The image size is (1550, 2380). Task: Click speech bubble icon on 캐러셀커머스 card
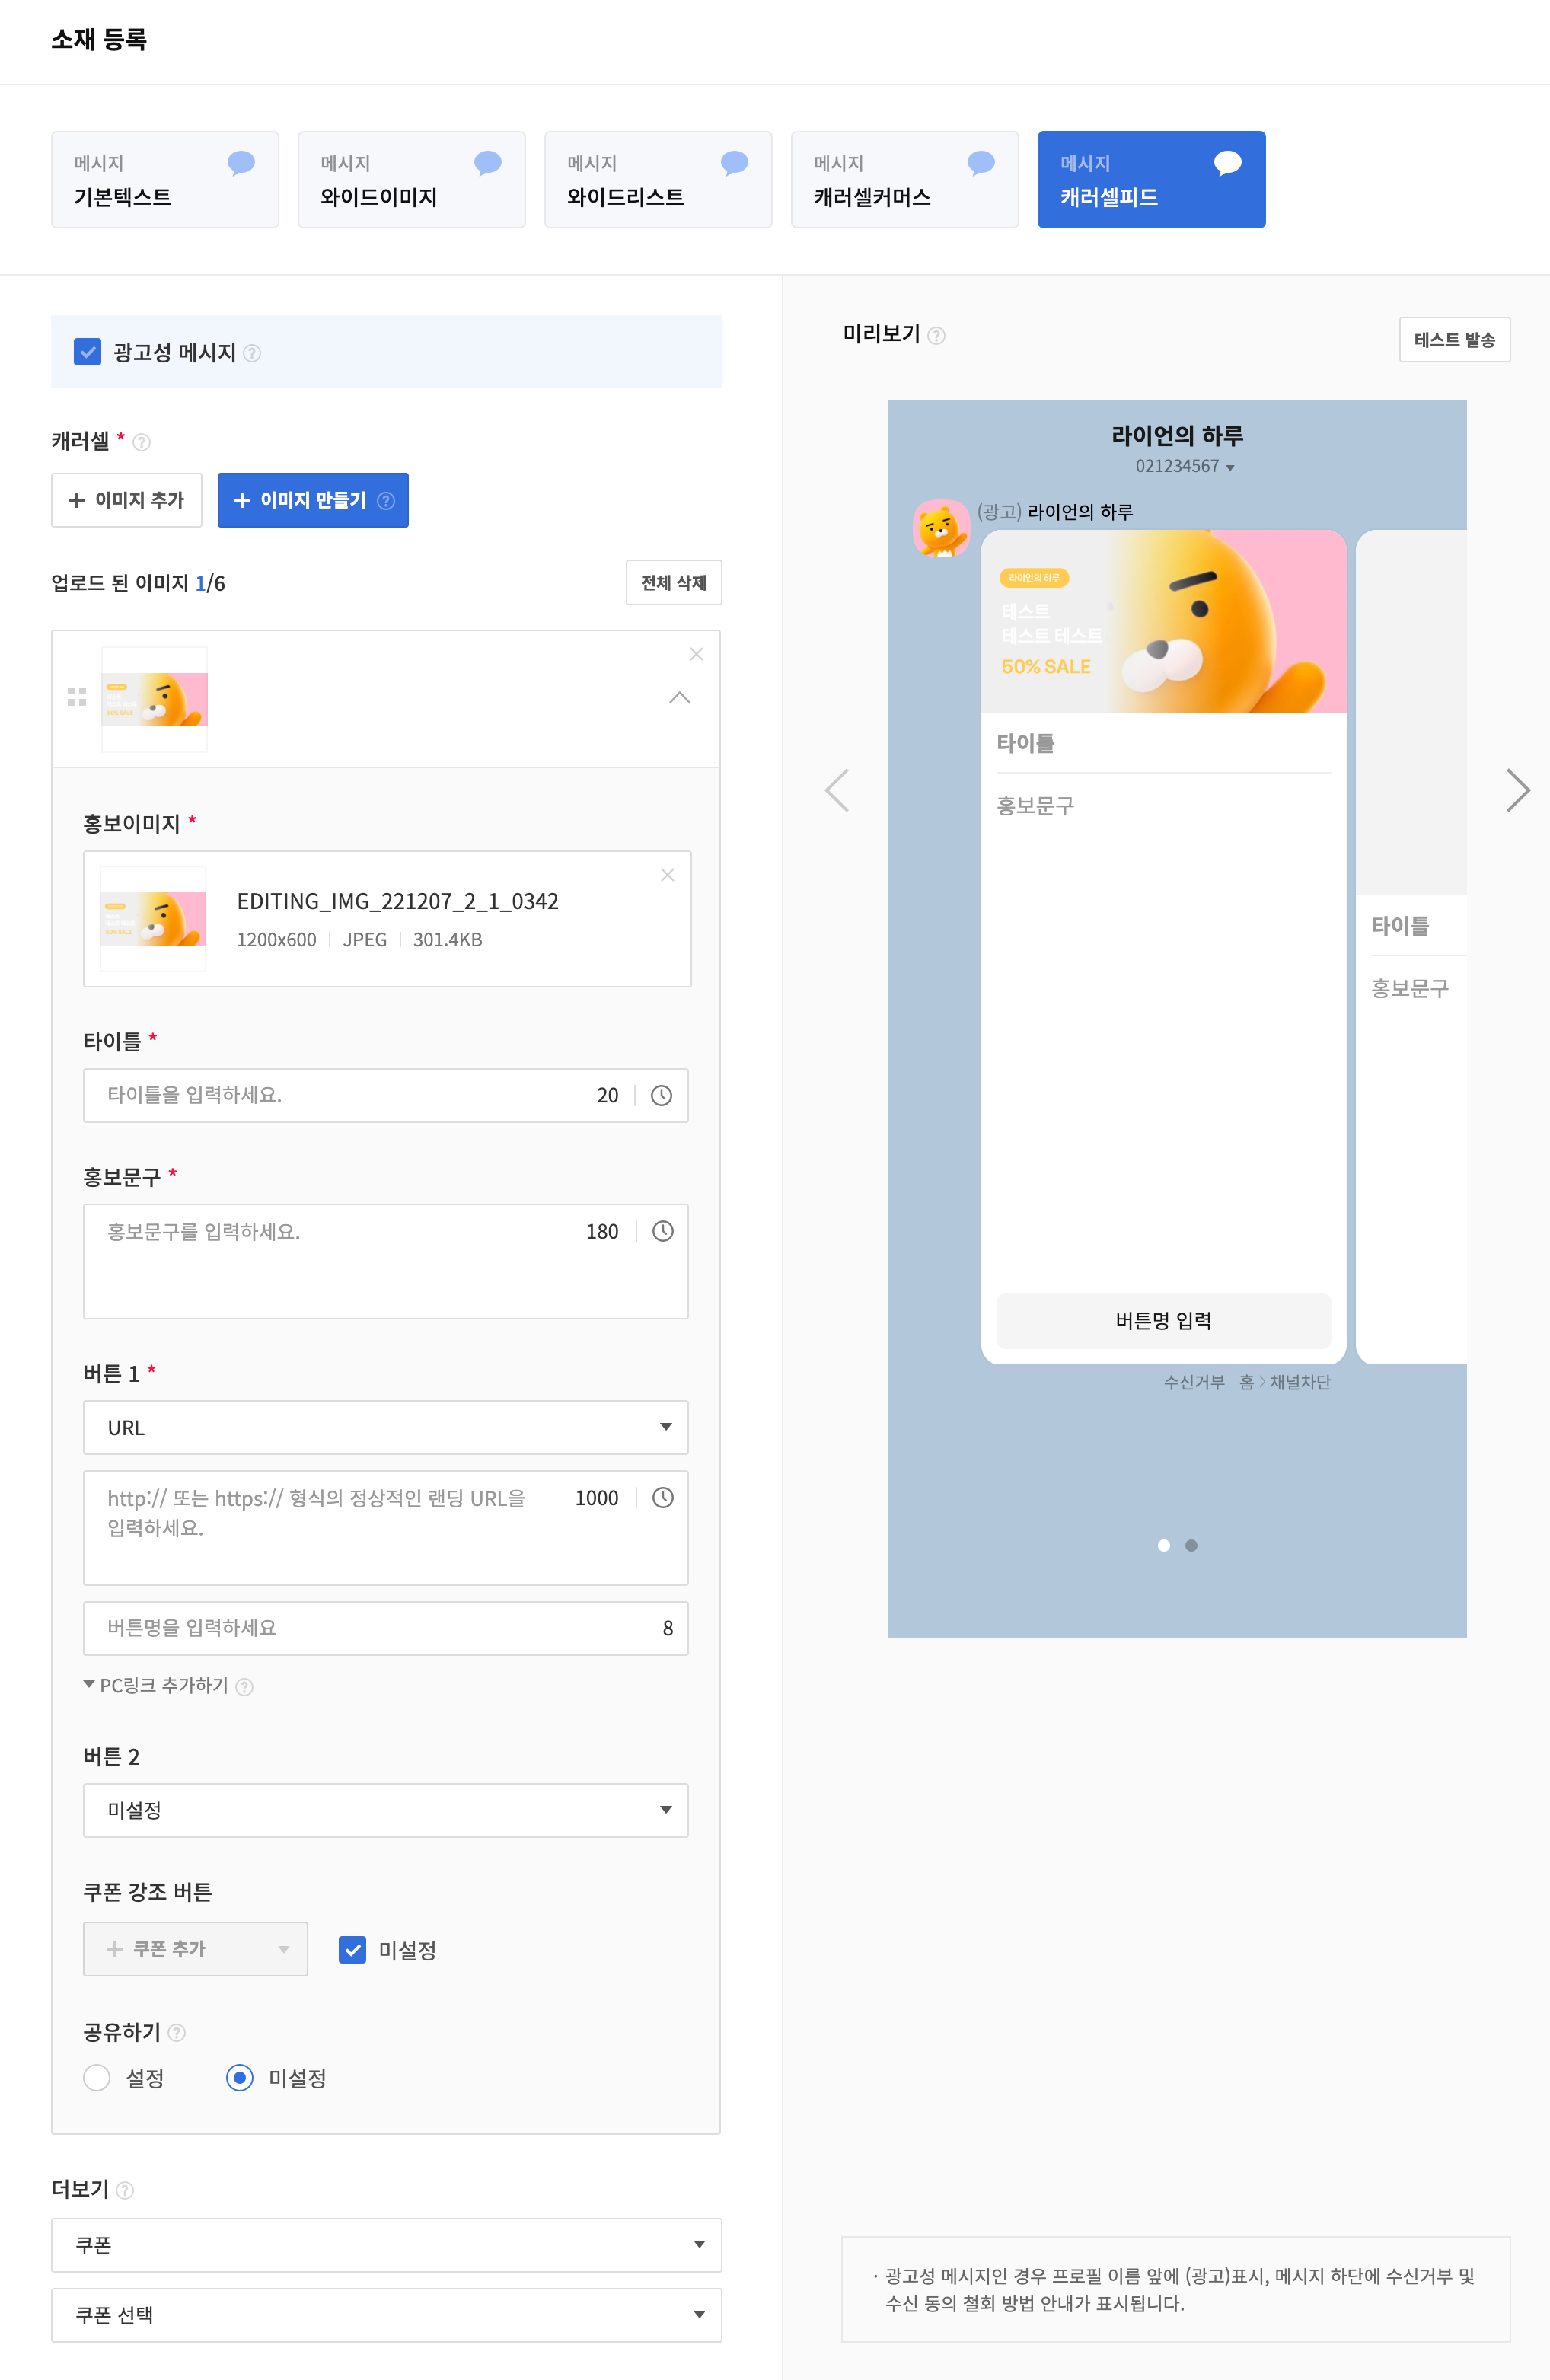coord(981,163)
